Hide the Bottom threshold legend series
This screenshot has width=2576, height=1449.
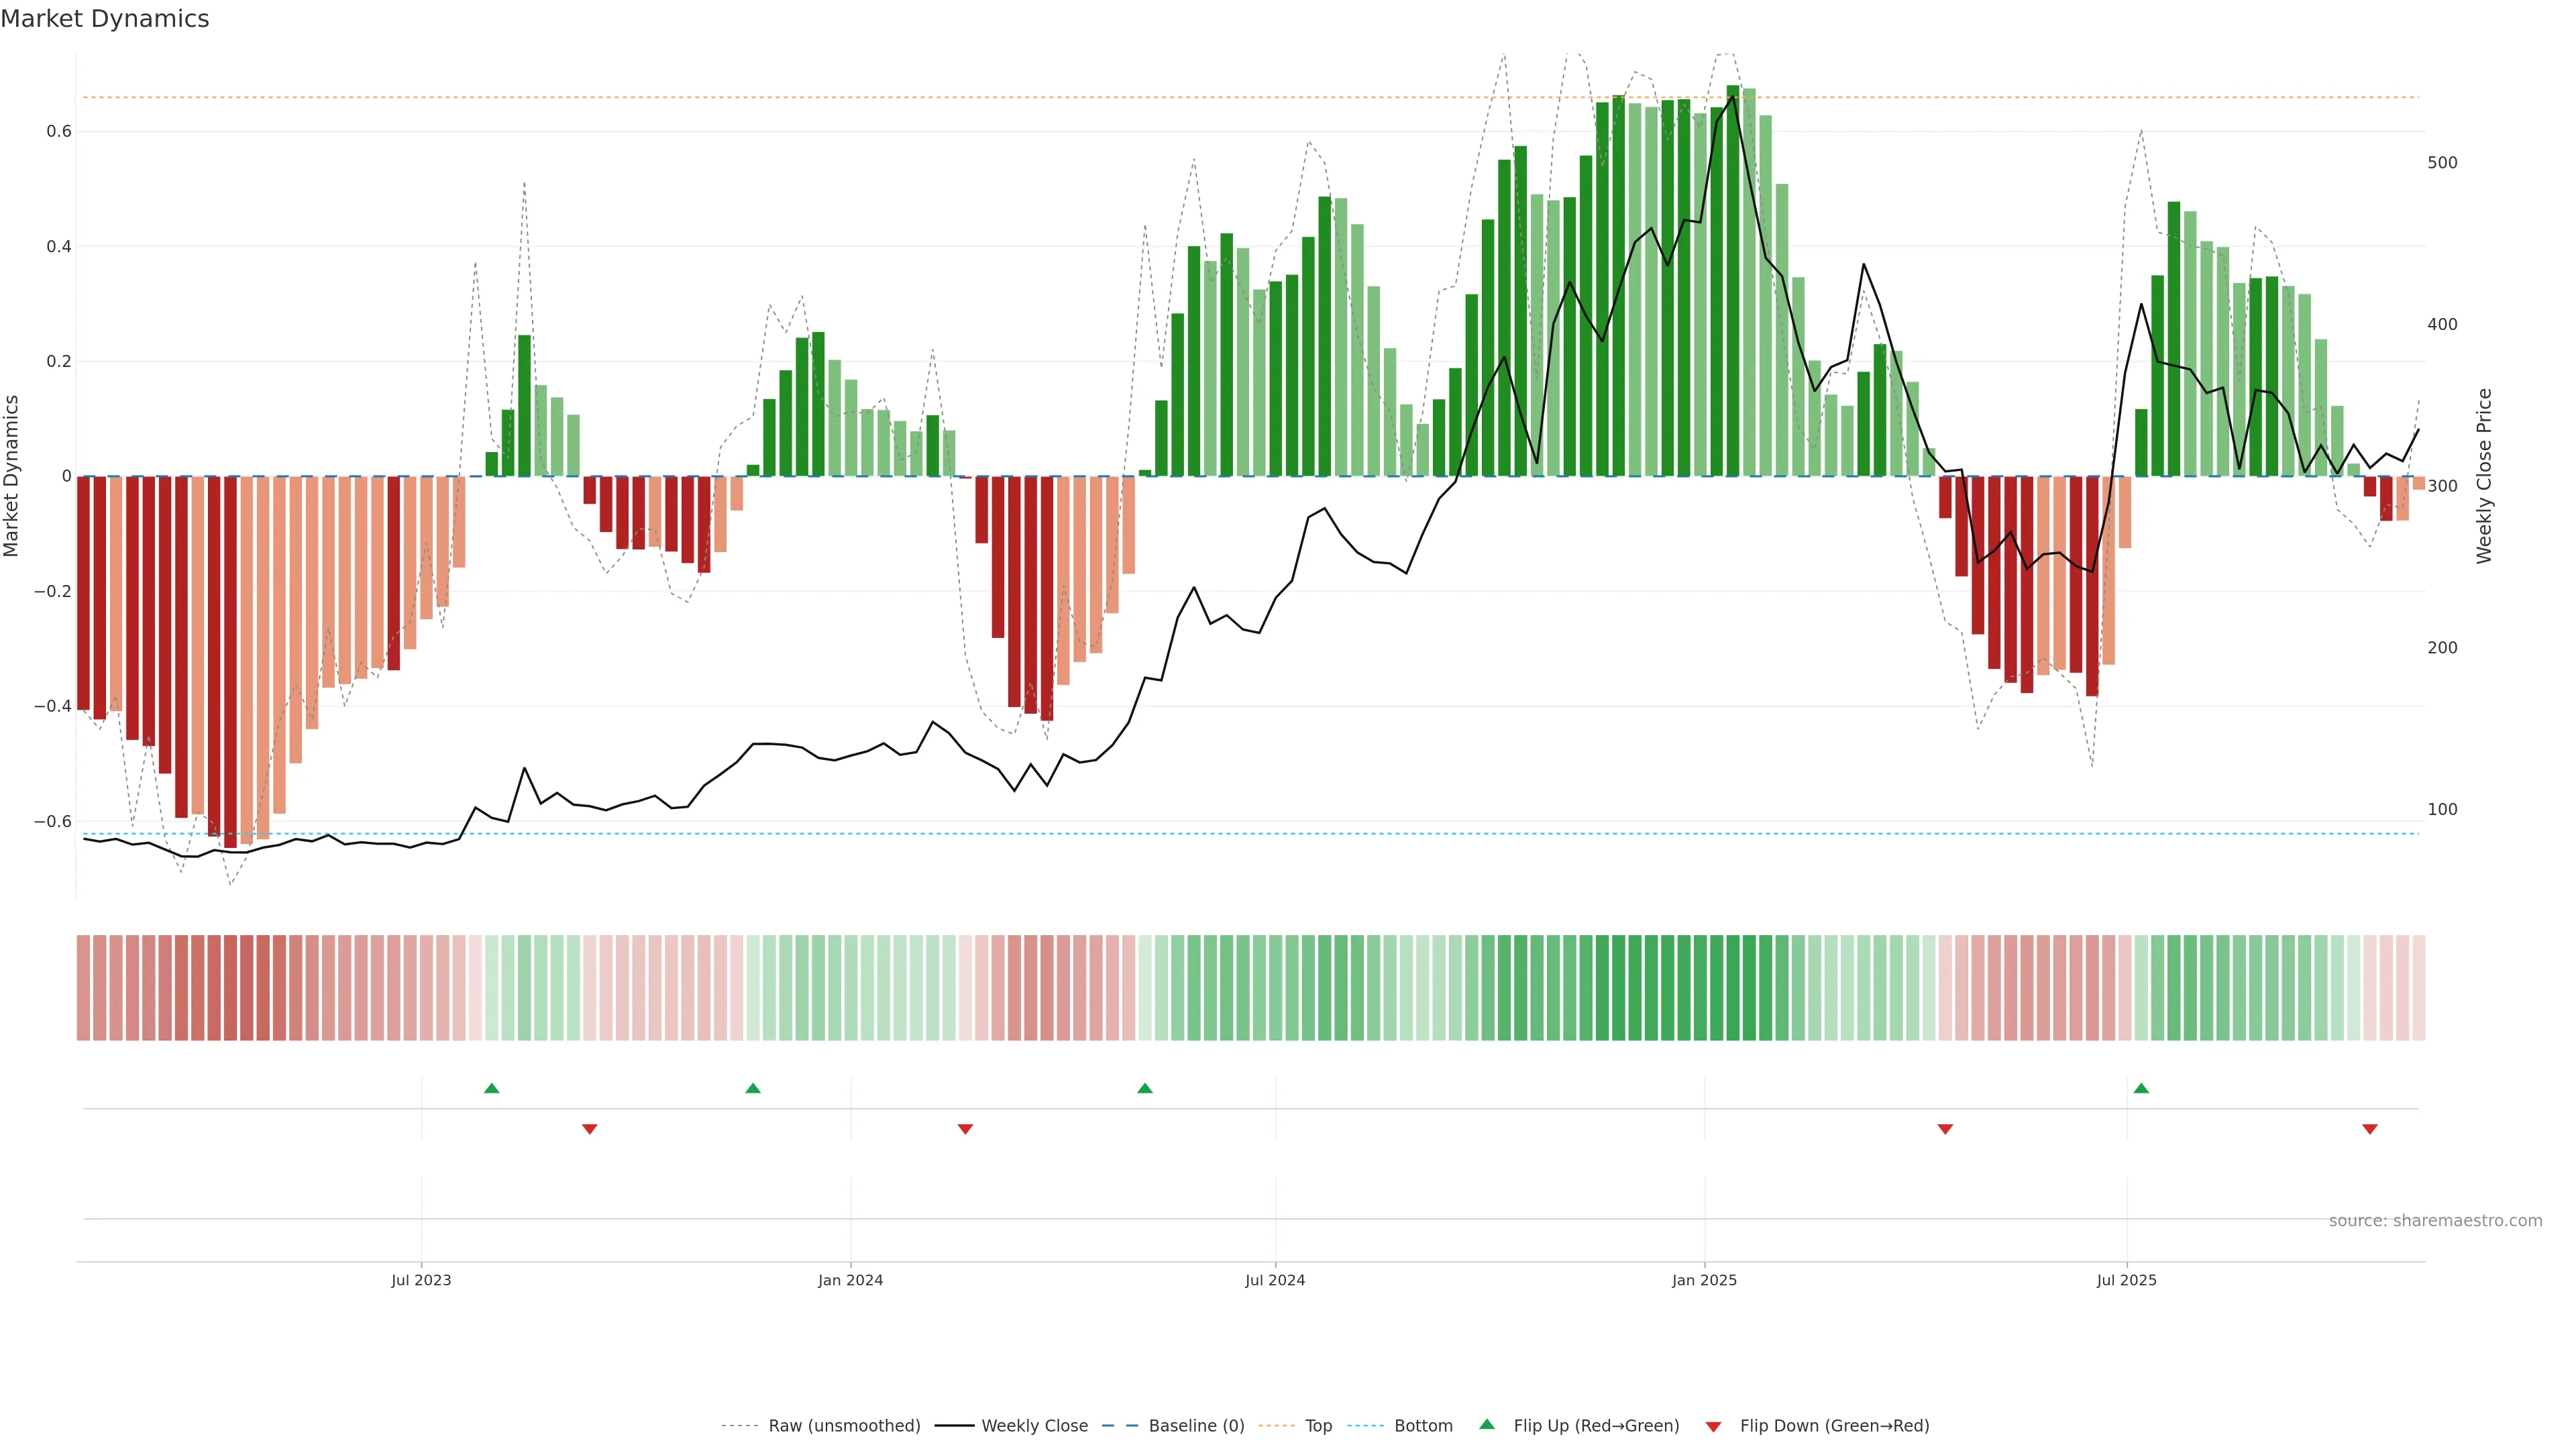[1423, 1426]
